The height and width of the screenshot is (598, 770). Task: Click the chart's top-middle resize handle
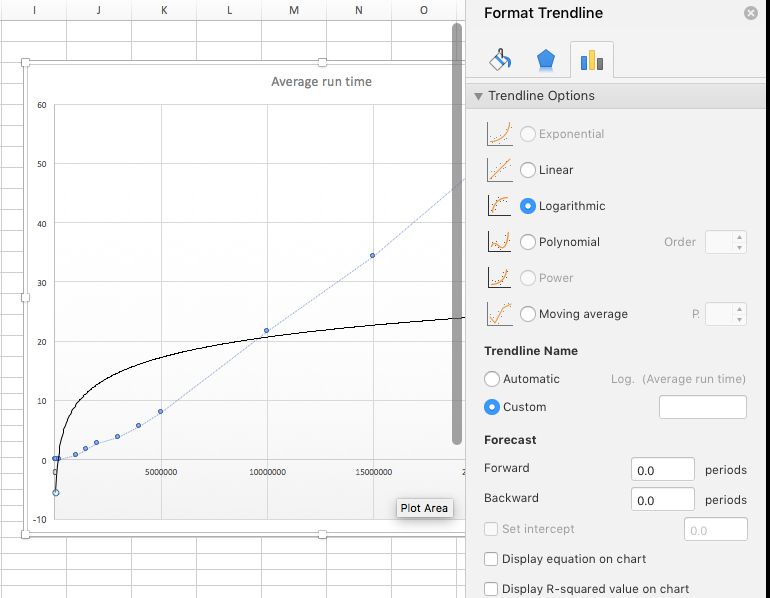point(322,62)
